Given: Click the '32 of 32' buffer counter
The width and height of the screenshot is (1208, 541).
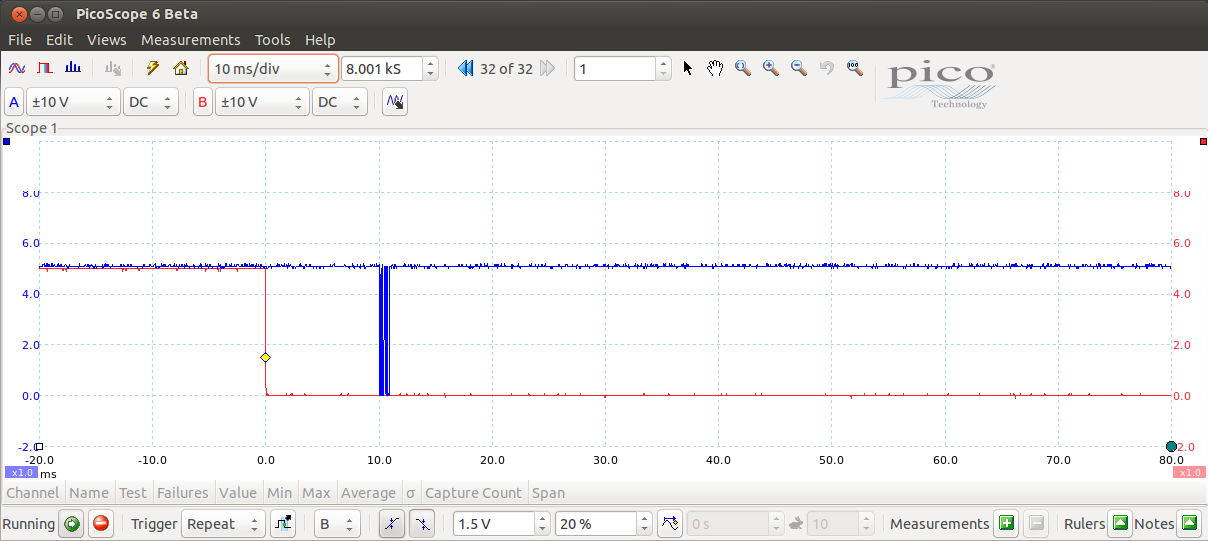Looking at the screenshot, I should 506,69.
